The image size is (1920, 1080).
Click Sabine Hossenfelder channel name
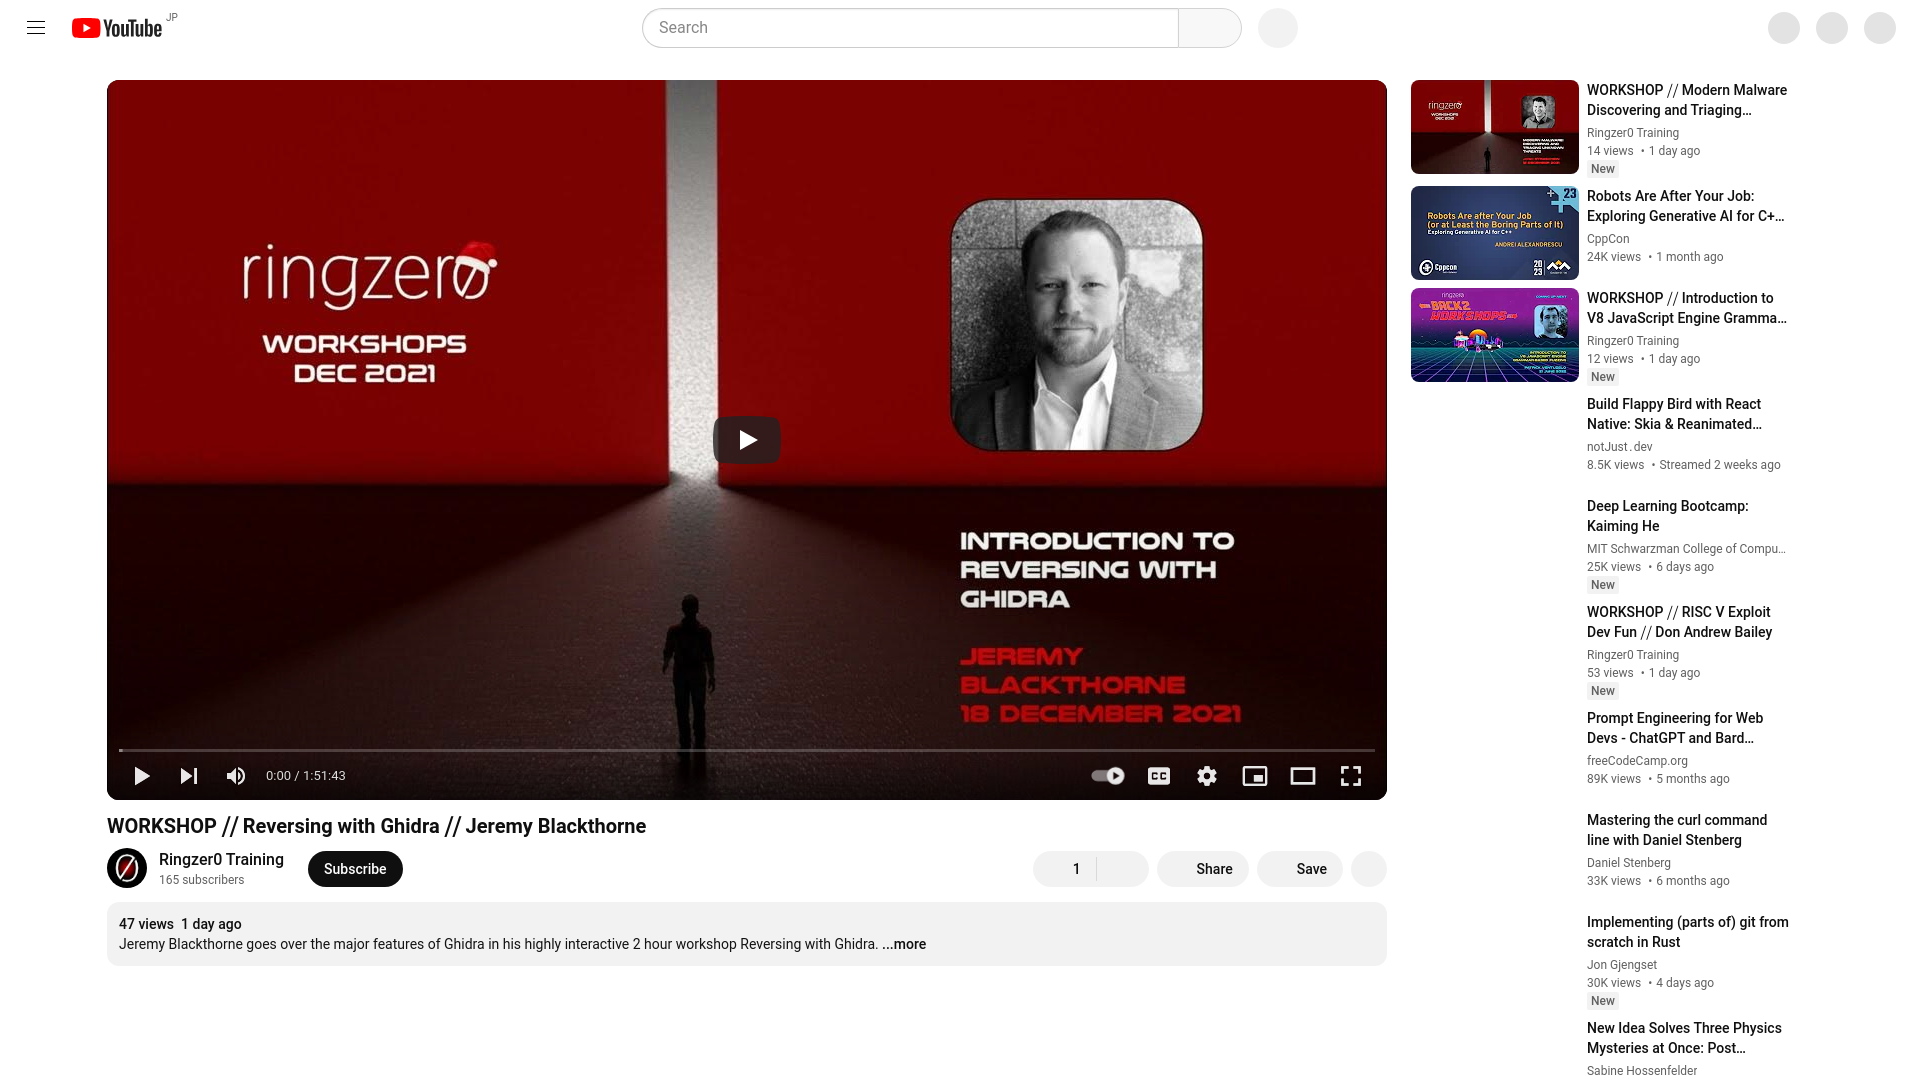point(1642,1071)
